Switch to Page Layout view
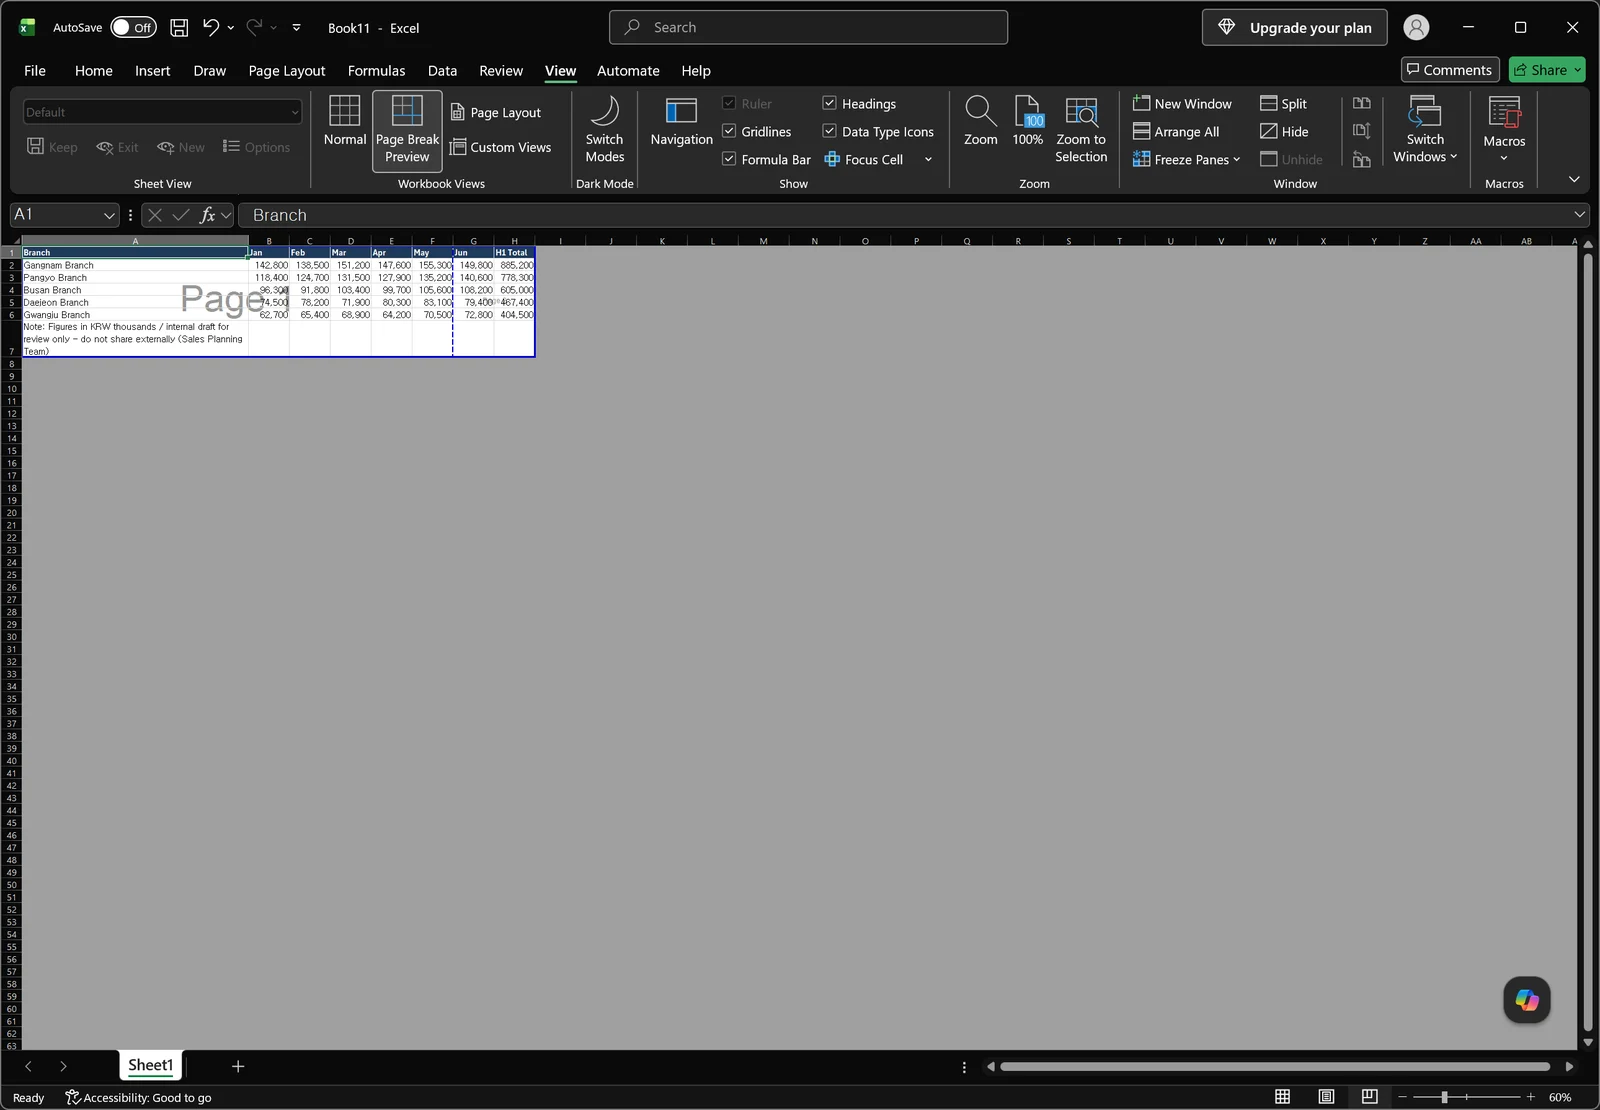The width and height of the screenshot is (1600, 1110). pyautogui.click(x=496, y=113)
